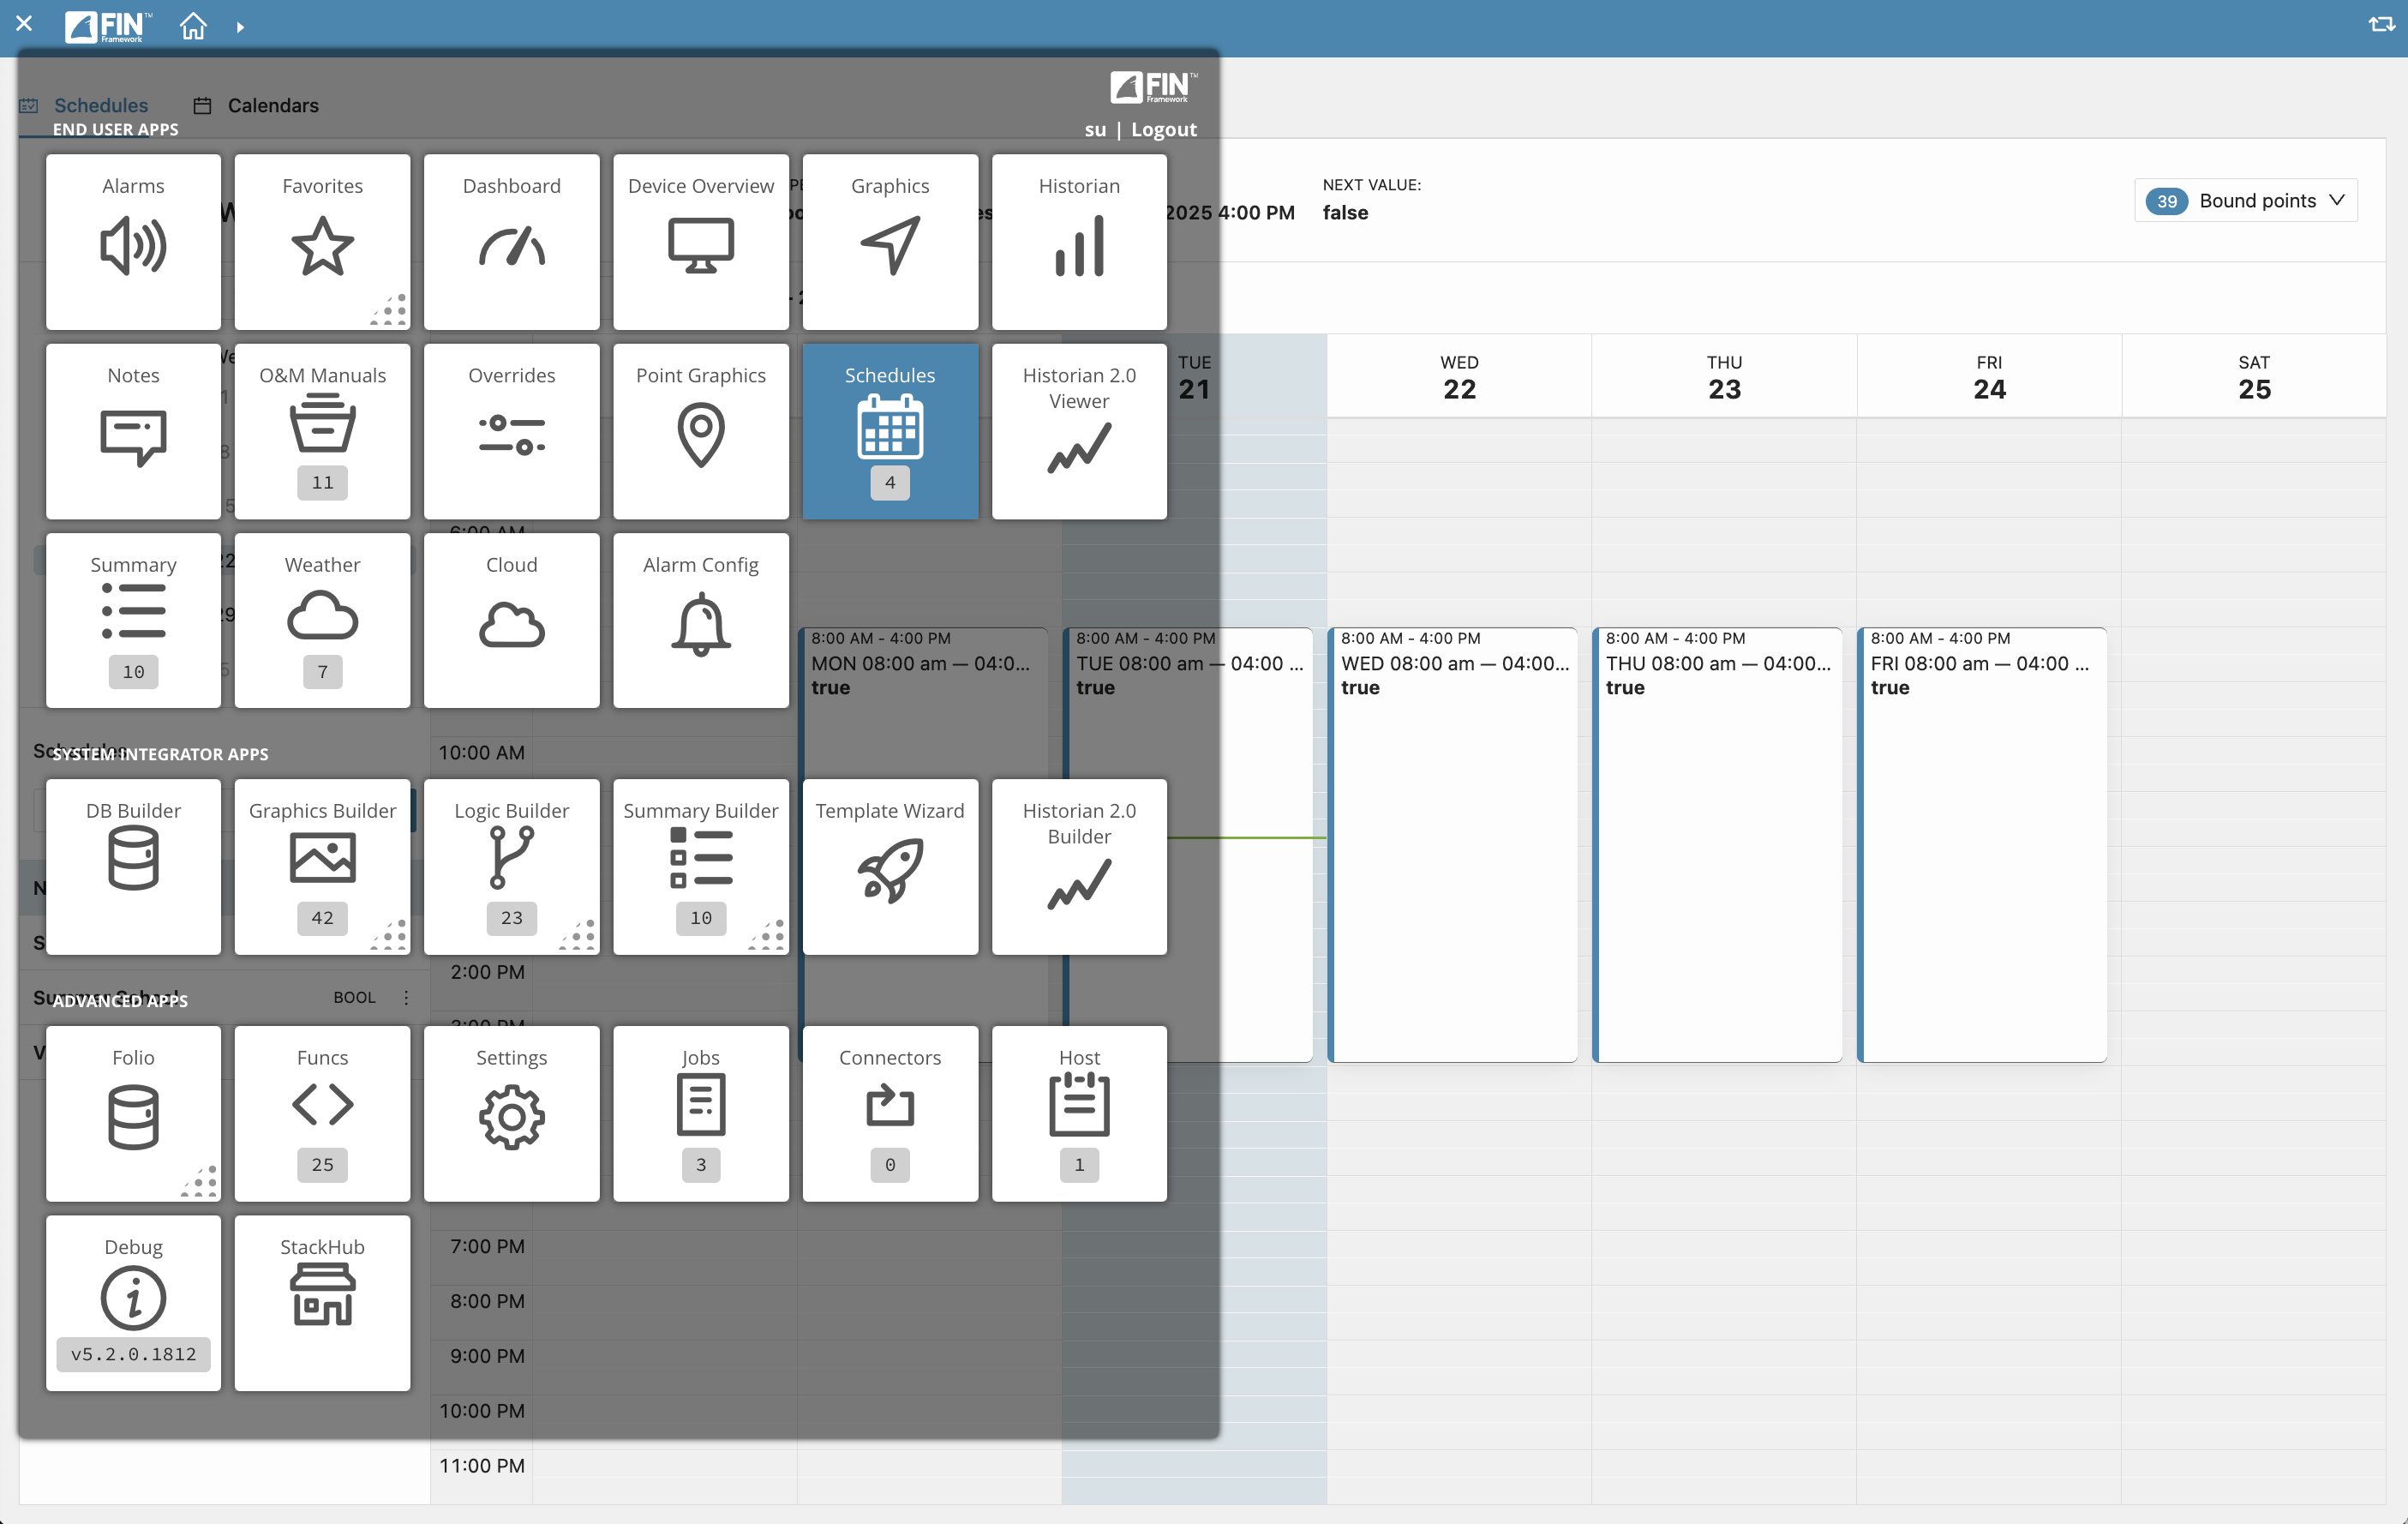
Task: Launch the Graphics app
Action: coord(890,242)
